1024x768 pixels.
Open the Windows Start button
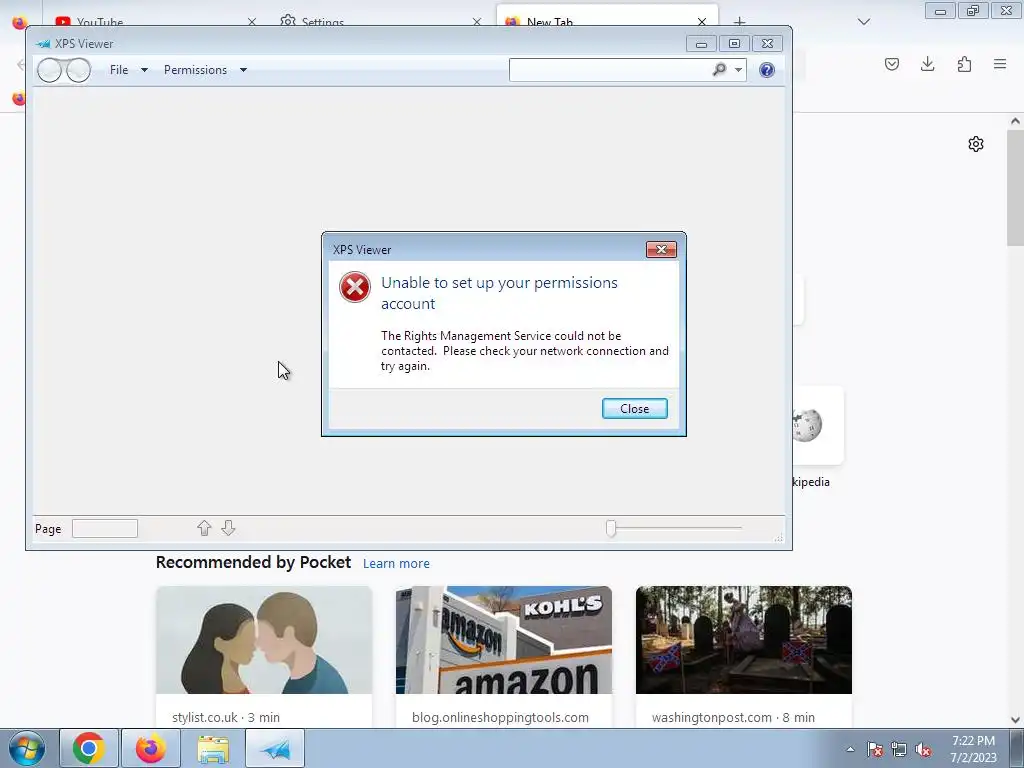[27, 748]
